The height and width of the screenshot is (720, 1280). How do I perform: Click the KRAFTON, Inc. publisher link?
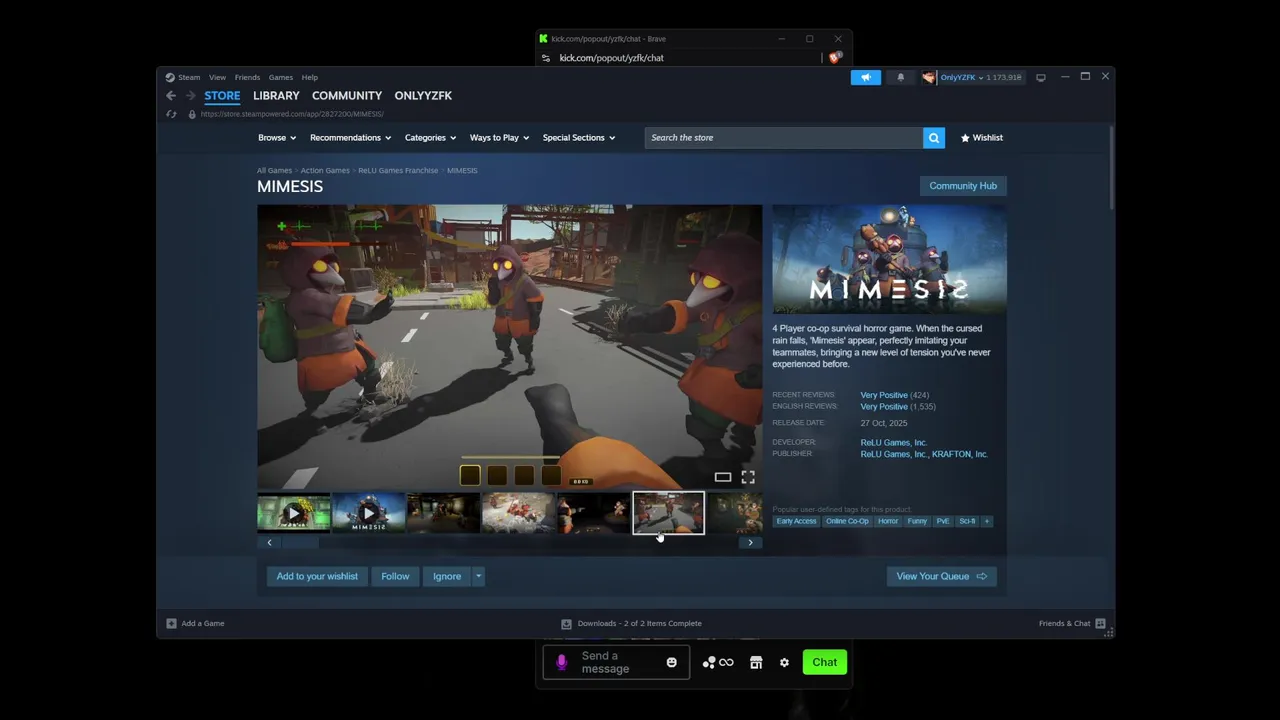coord(960,455)
